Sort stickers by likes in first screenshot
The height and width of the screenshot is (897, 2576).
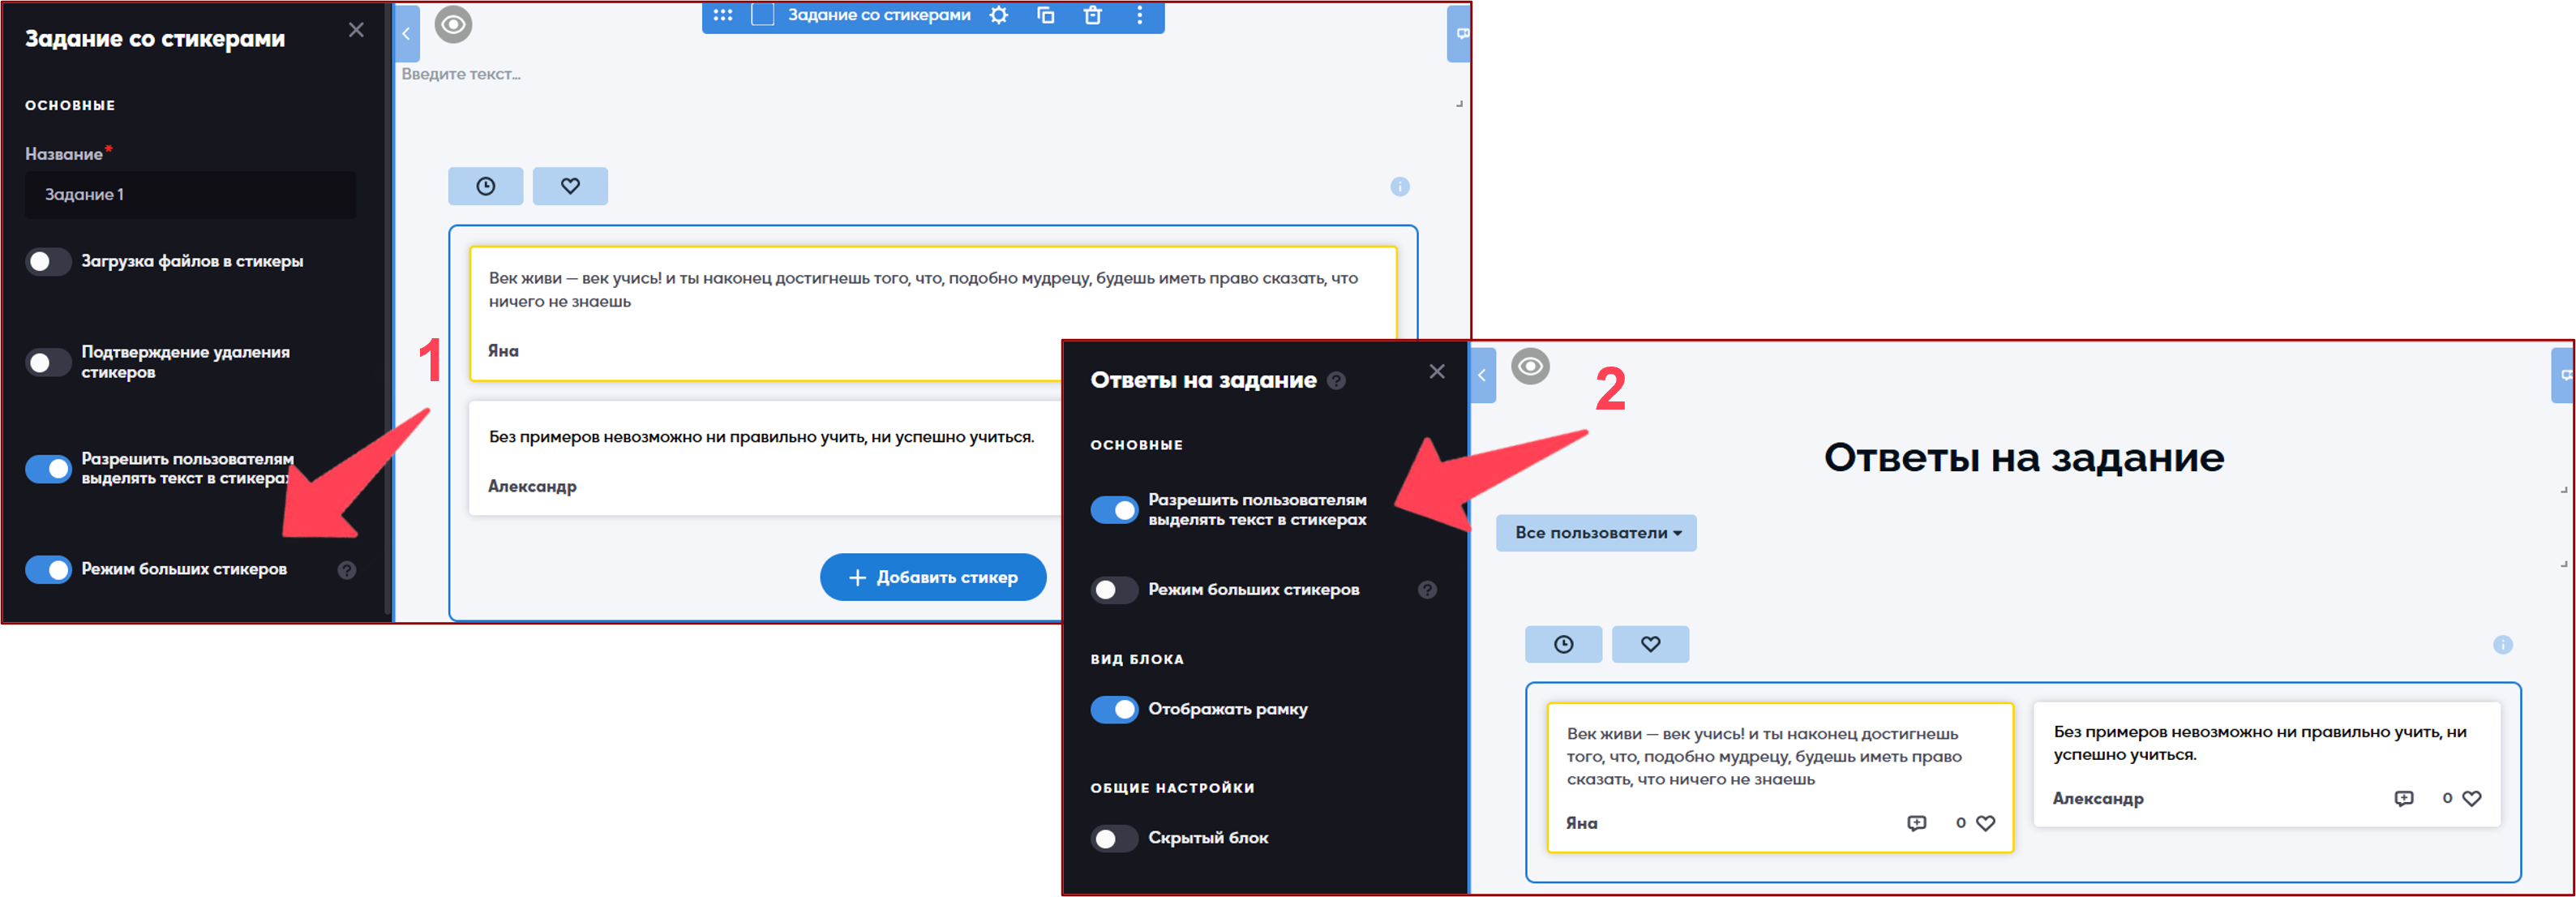click(x=570, y=186)
